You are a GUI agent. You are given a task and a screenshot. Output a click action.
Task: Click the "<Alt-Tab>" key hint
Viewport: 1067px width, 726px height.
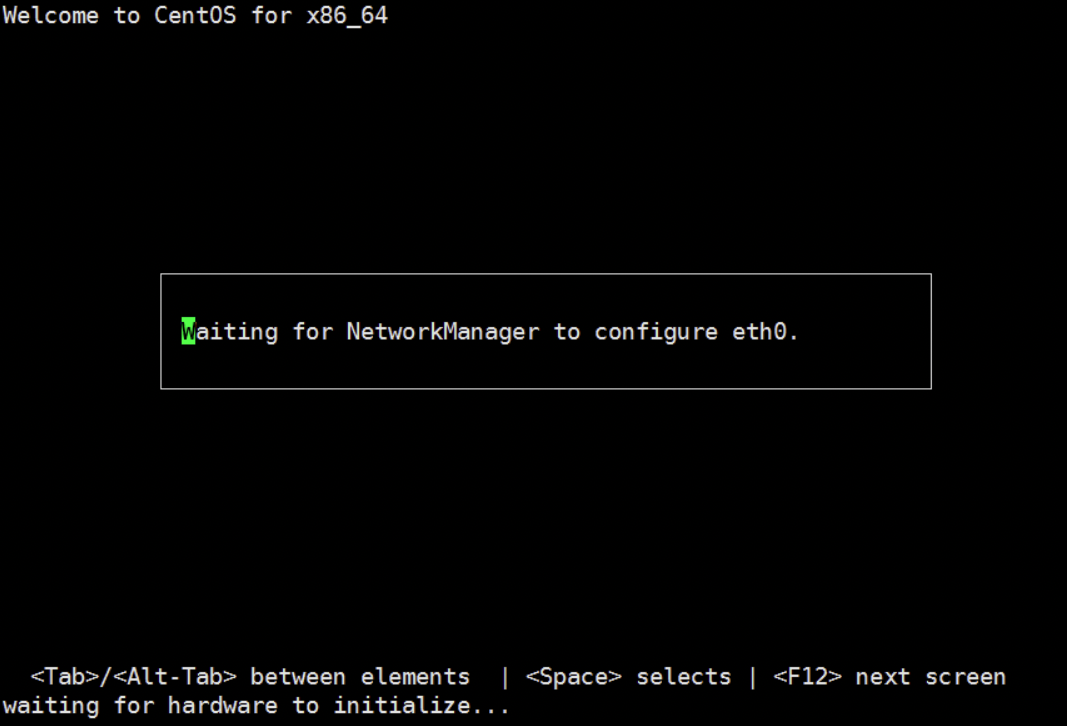click(175, 677)
